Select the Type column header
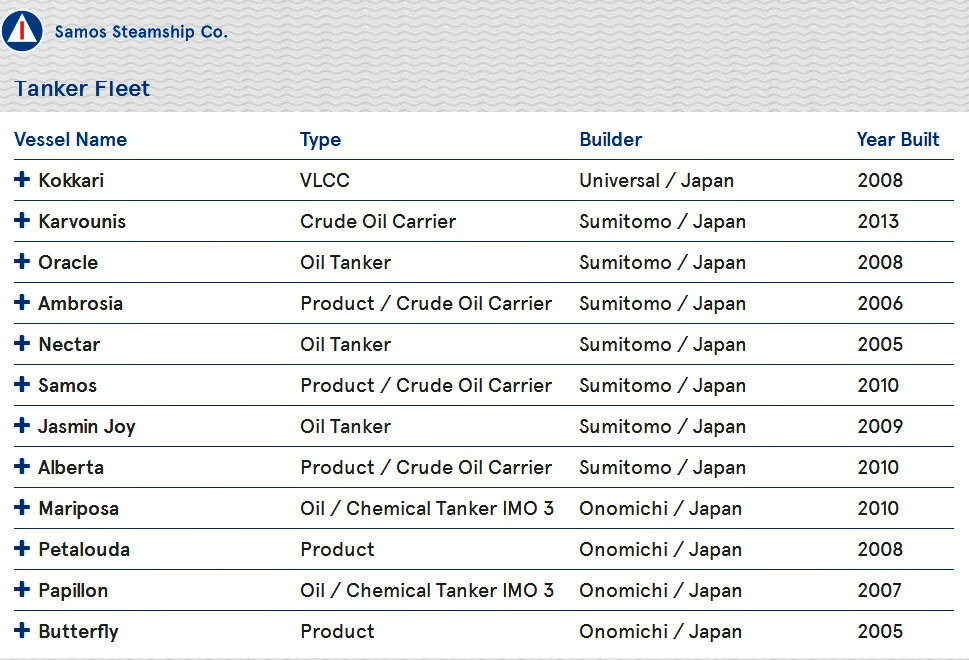This screenshot has height=660, width=969. click(x=320, y=140)
